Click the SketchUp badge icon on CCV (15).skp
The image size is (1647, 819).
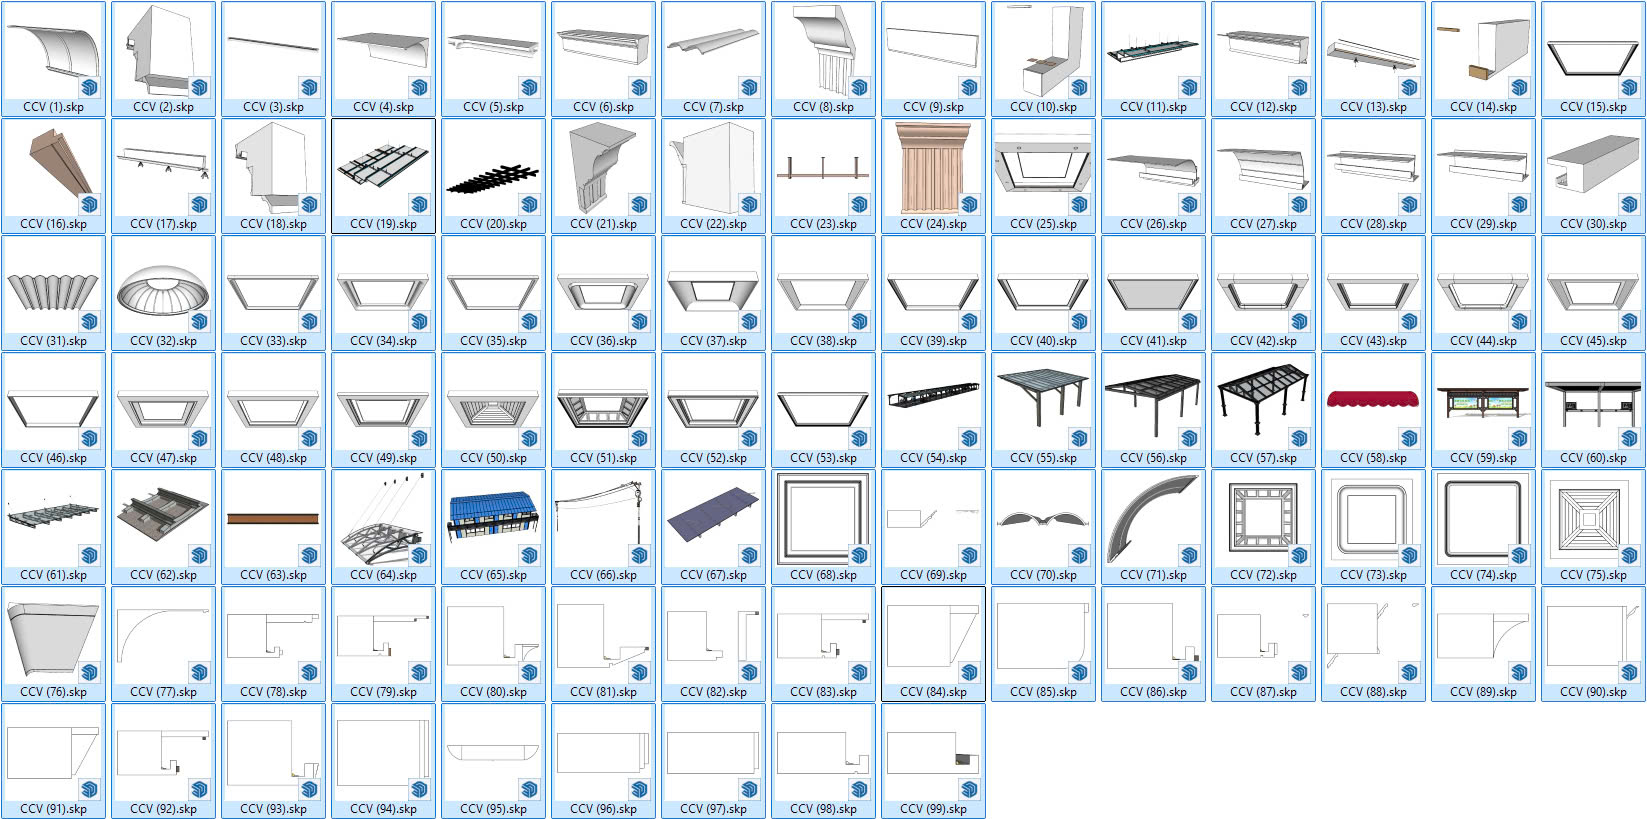click(x=1628, y=88)
